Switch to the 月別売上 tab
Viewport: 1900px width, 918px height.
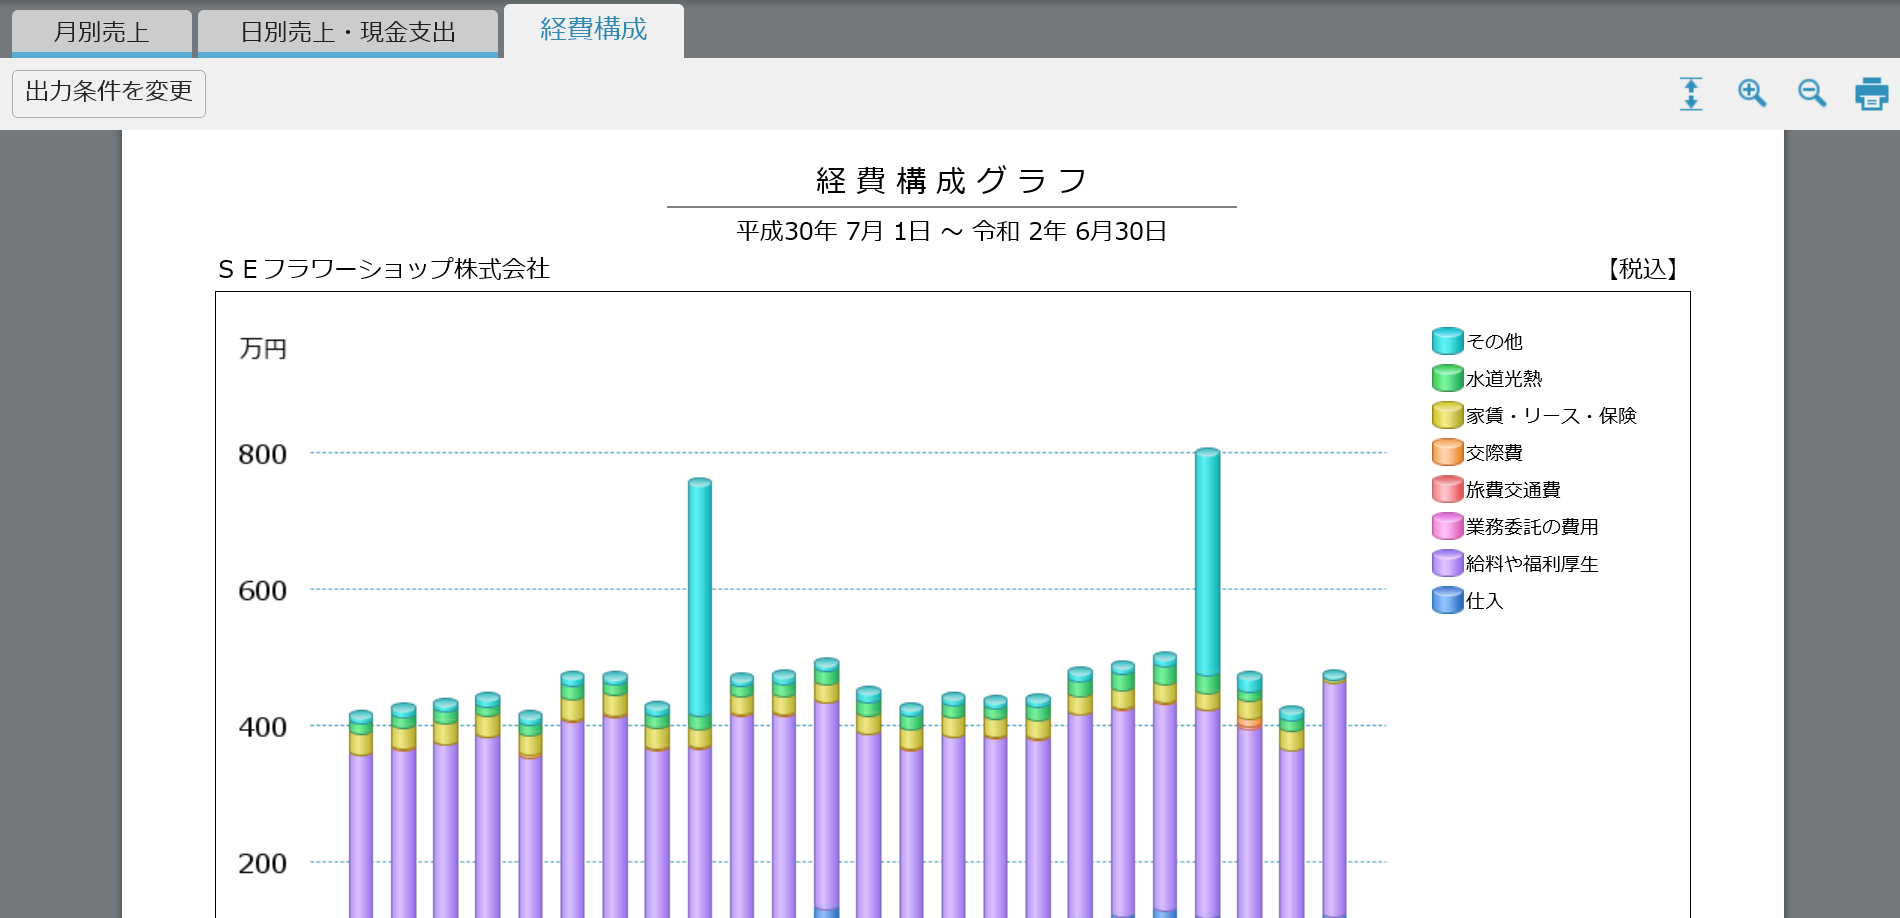[101, 32]
